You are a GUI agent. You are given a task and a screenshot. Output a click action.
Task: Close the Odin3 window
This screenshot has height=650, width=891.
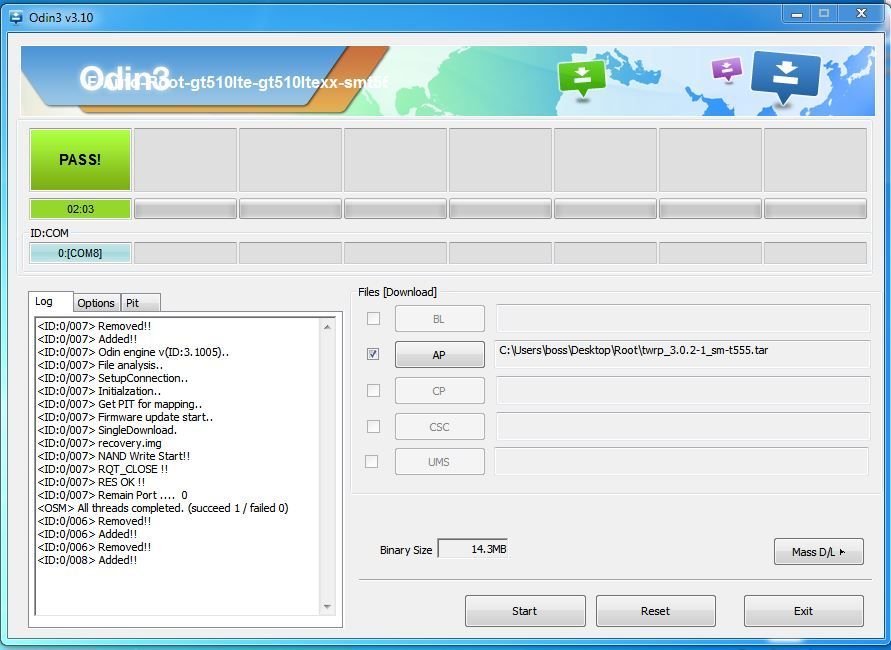861,14
